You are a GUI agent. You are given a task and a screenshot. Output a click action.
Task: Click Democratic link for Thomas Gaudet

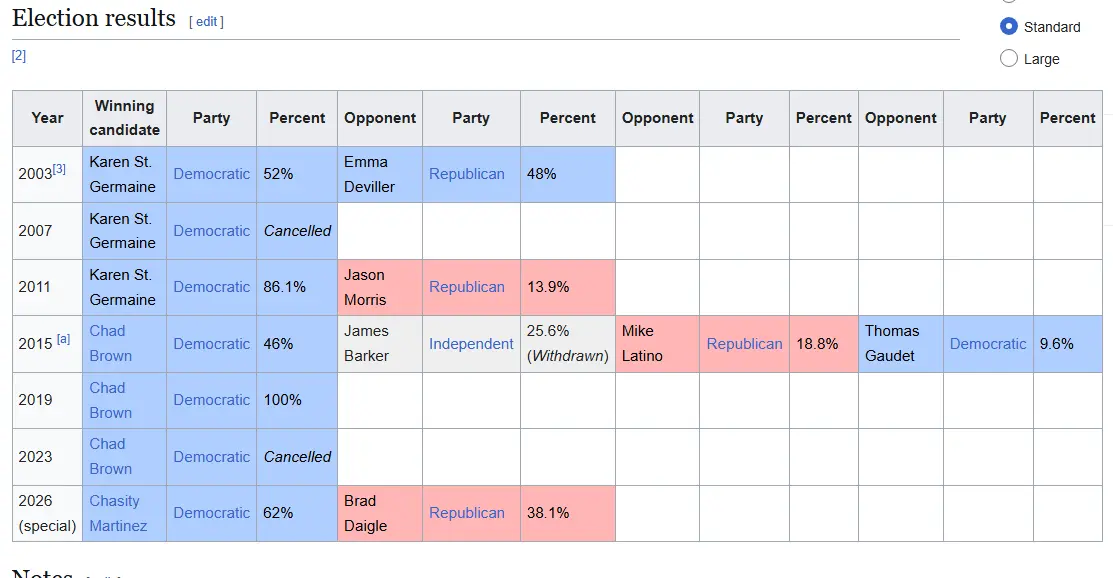click(x=988, y=344)
